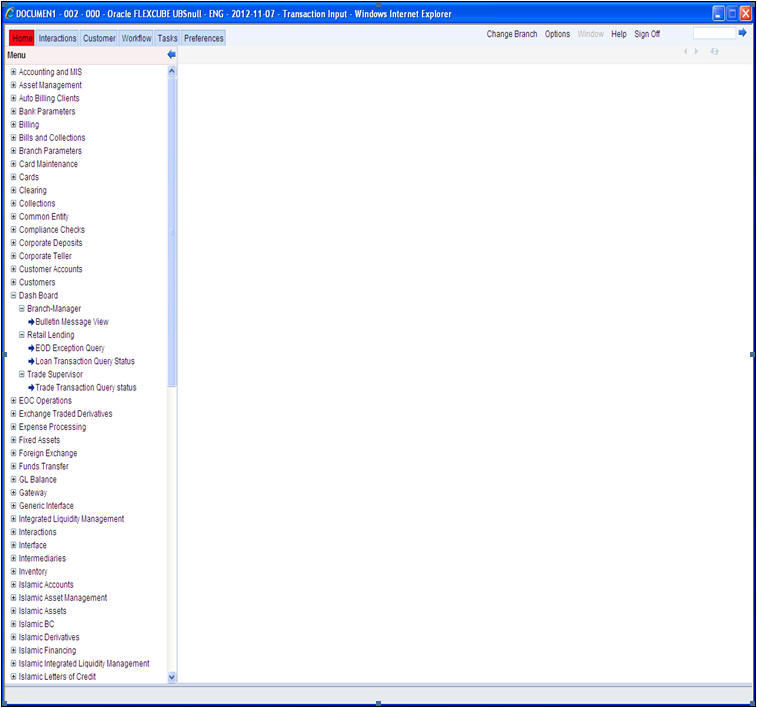Collapse the Dash Board node
The height and width of the screenshot is (708, 757).
pos(14,295)
